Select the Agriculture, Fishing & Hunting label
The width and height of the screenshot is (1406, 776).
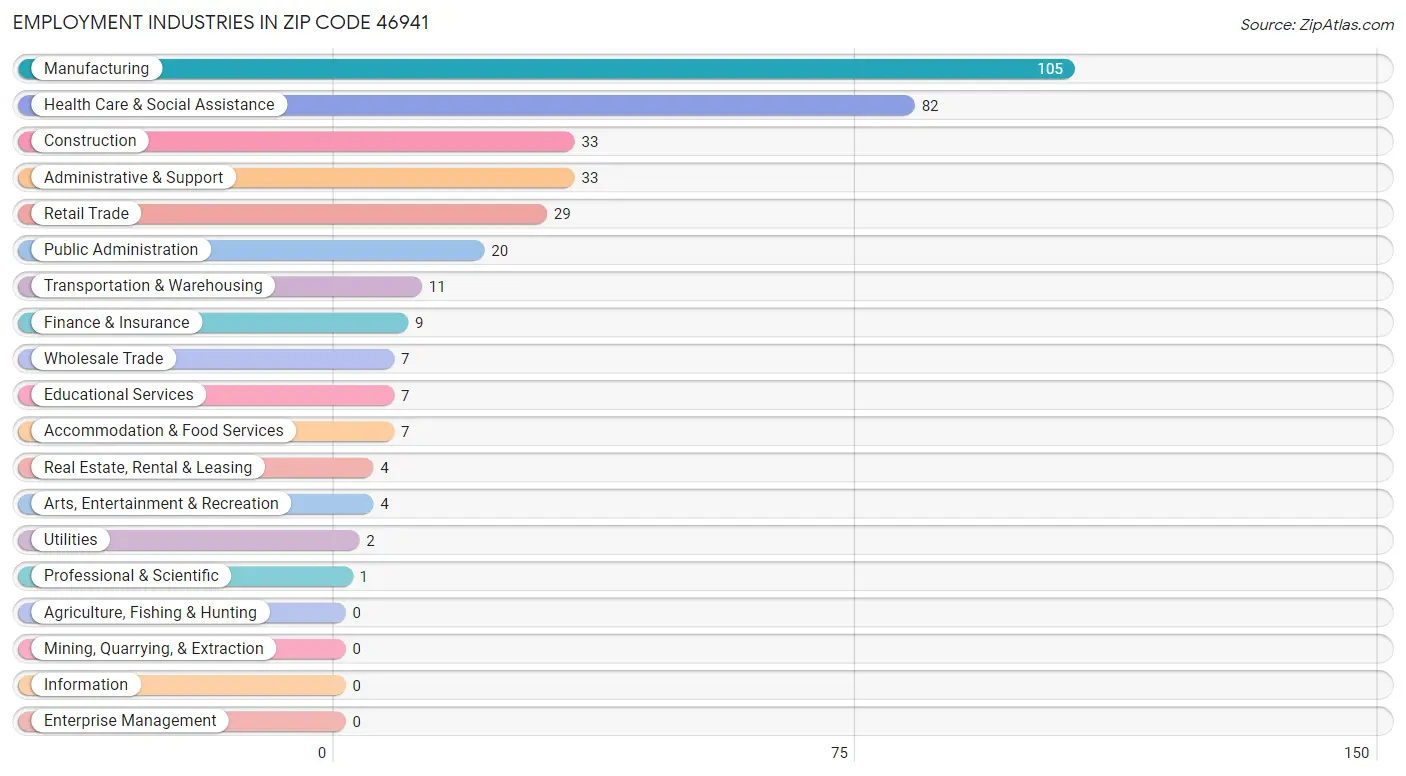(150, 612)
